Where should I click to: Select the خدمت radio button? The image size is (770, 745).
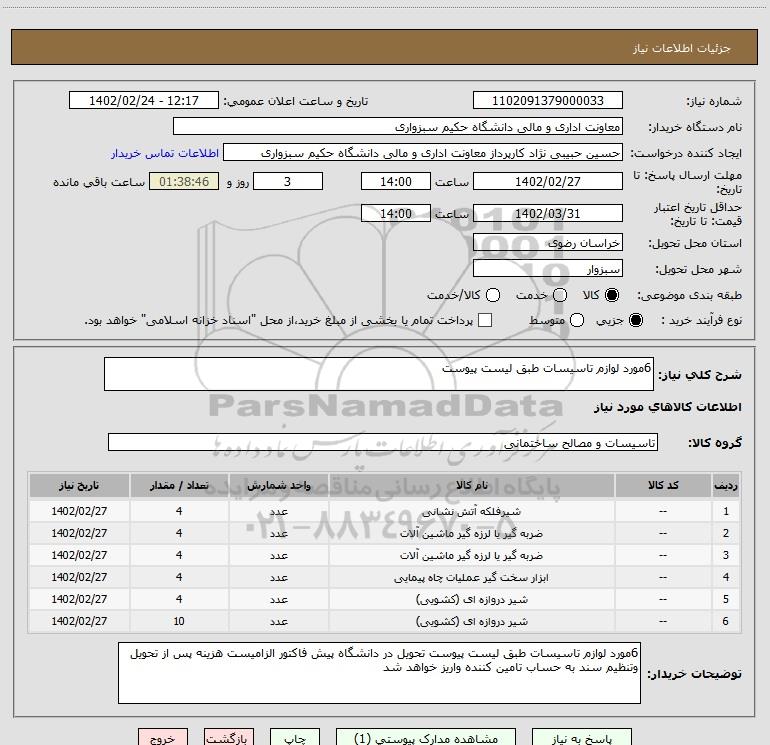(560, 295)
